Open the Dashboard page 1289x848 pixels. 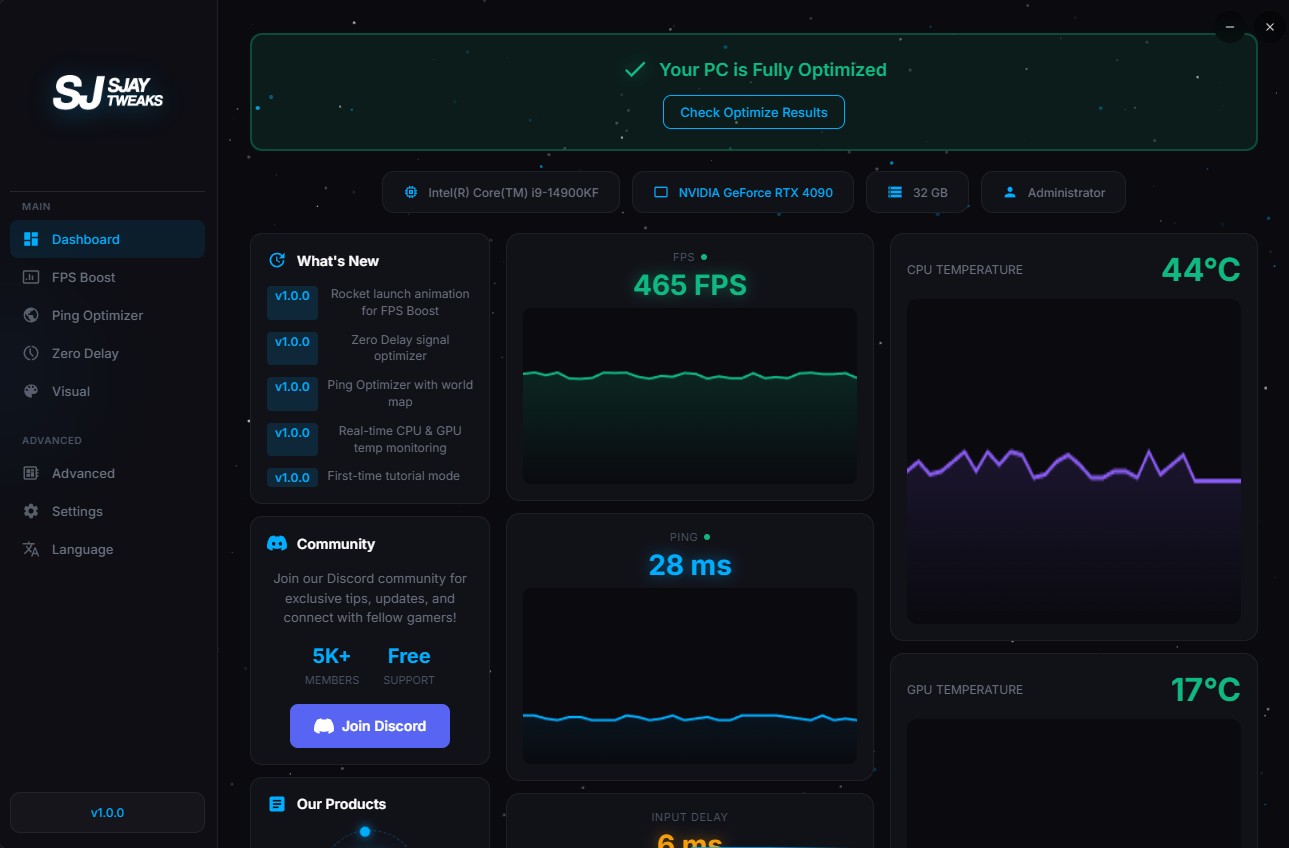107,239
